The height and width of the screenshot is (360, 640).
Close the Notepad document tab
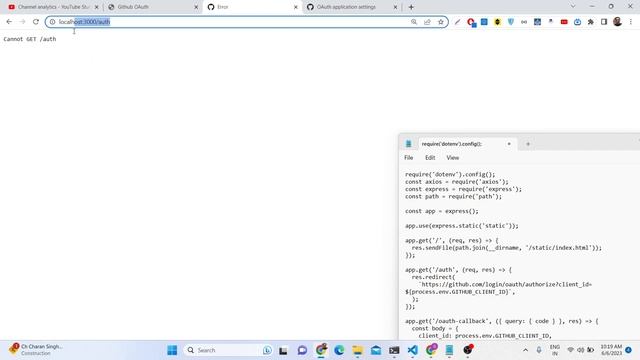tap(509, 144)
